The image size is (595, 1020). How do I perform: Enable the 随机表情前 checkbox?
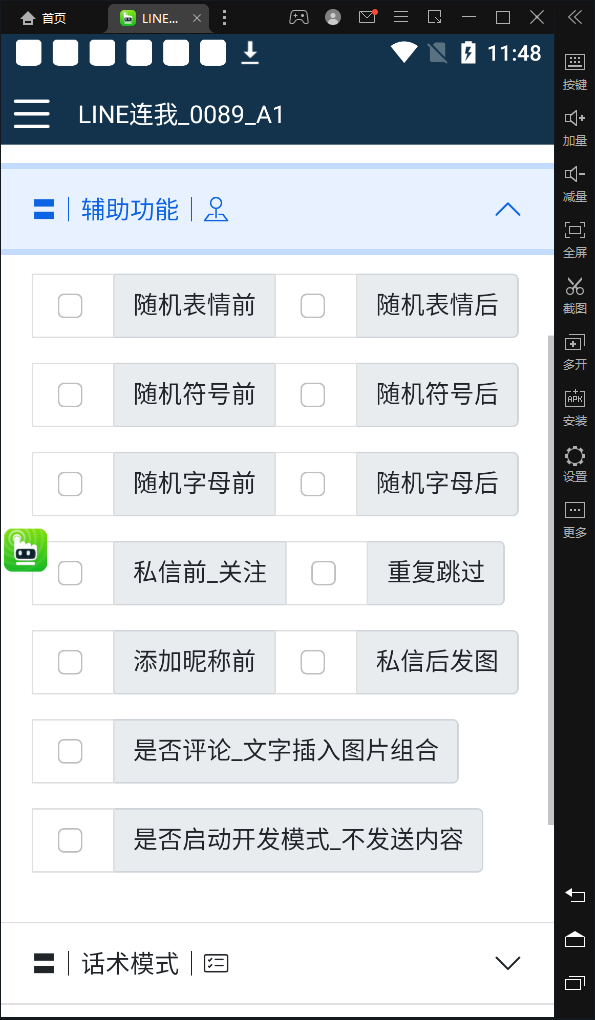coord(70,306)
